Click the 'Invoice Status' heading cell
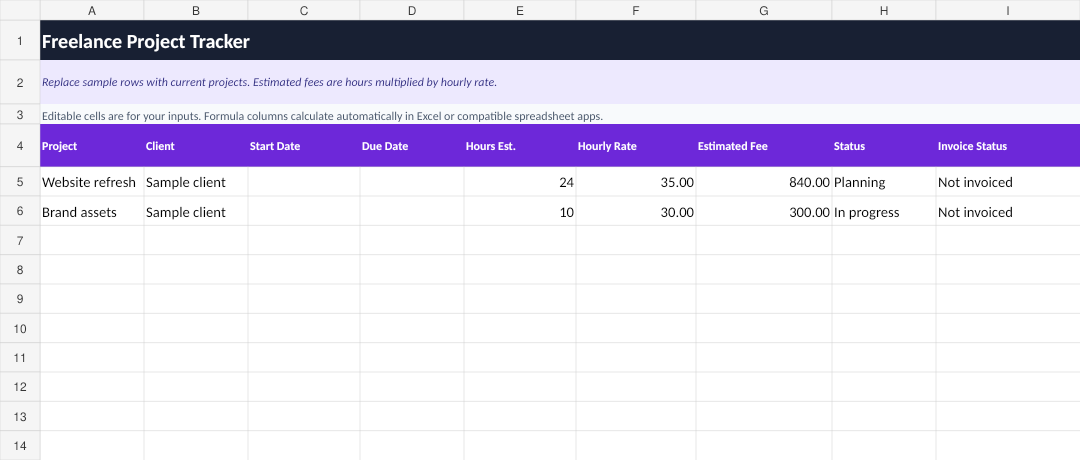1080x460 pixels. [x=1008, y=146]
